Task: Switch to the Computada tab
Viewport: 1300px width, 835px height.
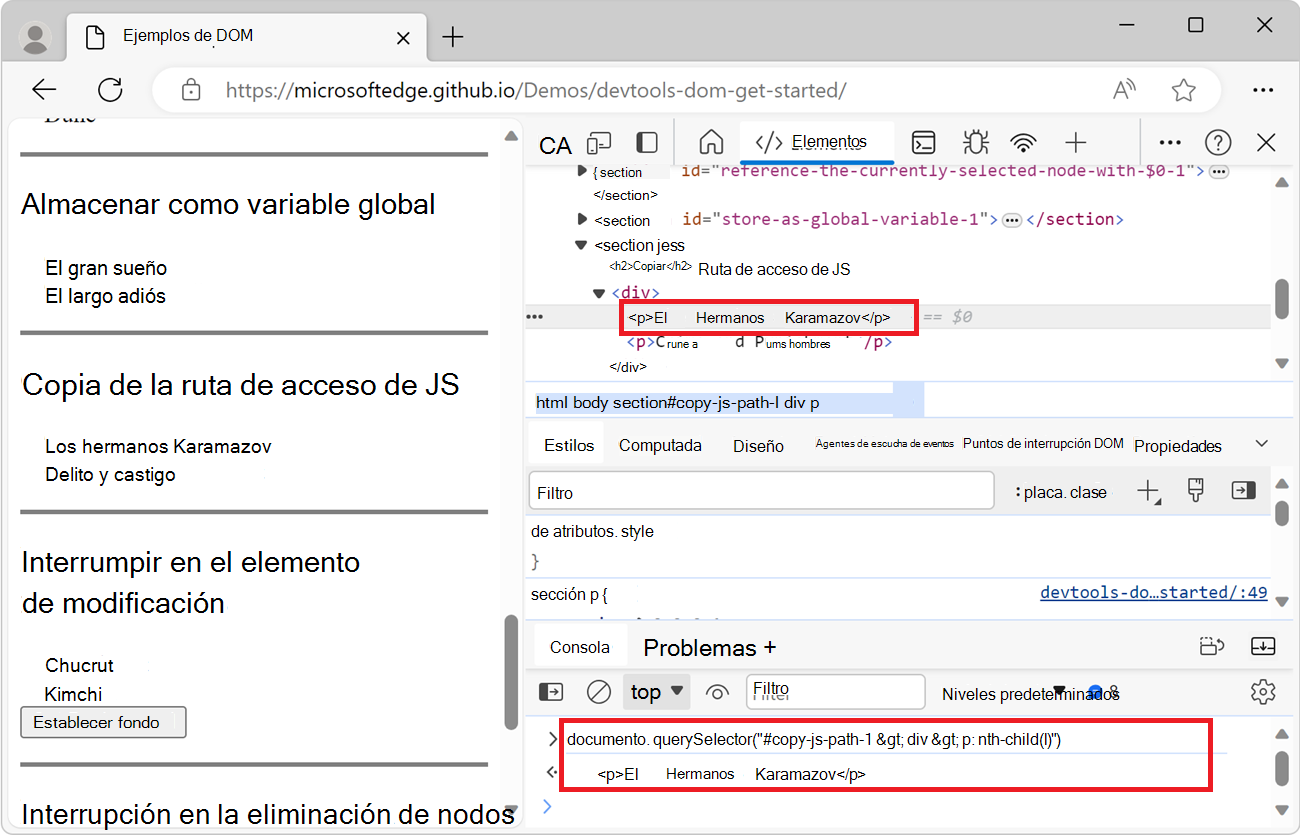Action: [x=660, y=445]
